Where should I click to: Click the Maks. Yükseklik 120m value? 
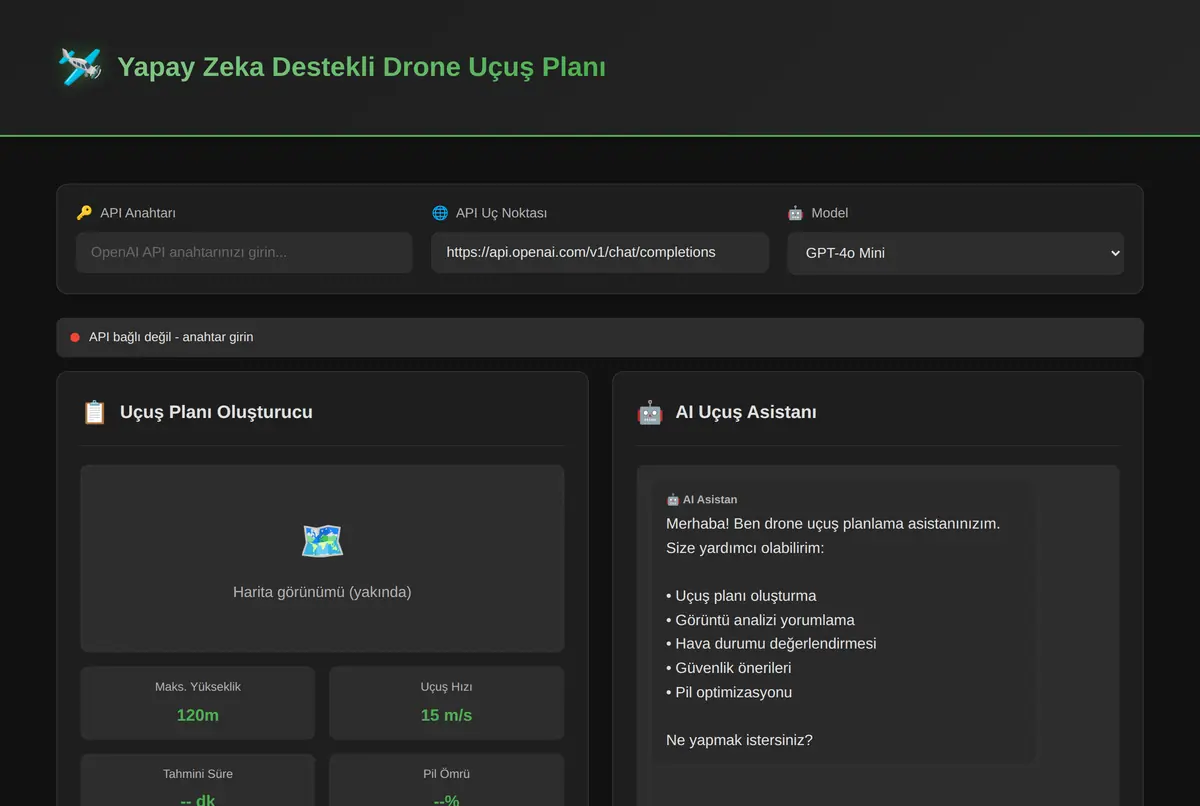(x=198, y=715)
